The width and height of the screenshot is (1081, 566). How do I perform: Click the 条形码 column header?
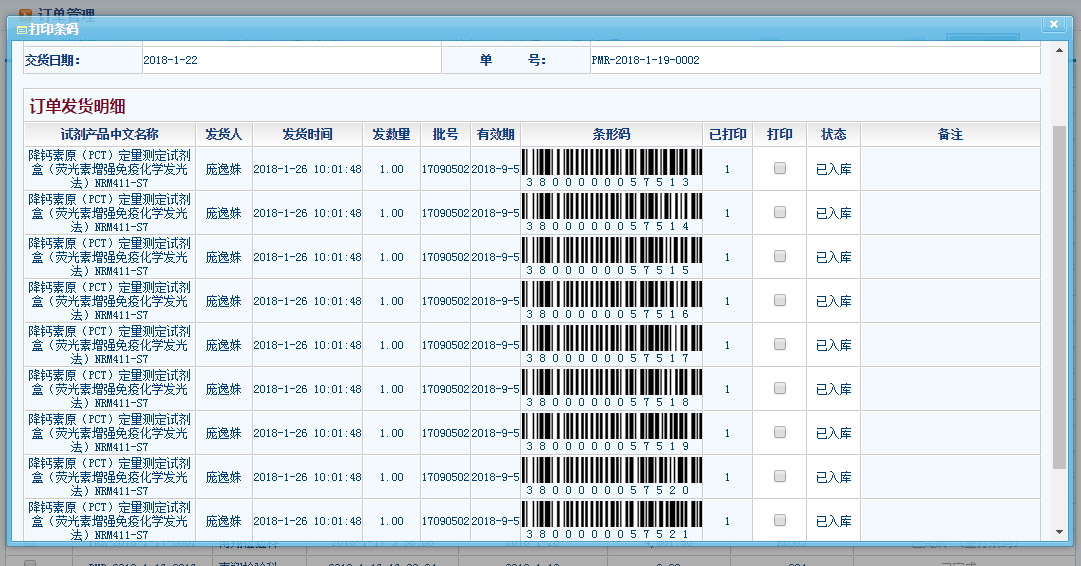pyautogui.click(x=612, y=134)
